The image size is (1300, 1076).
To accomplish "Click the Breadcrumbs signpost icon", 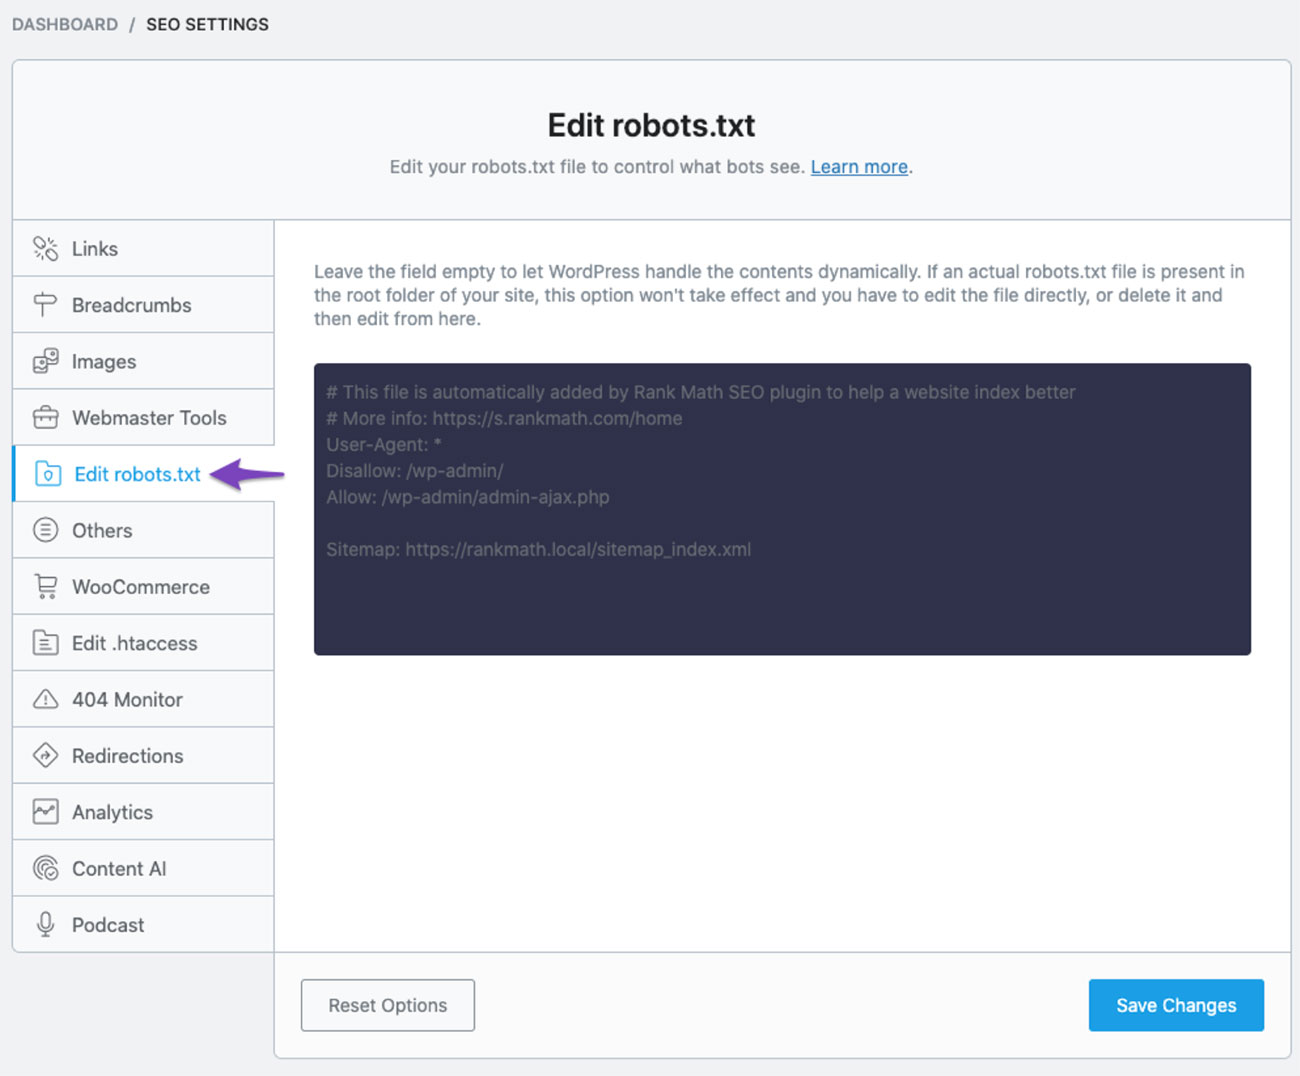I will (45, 305).
